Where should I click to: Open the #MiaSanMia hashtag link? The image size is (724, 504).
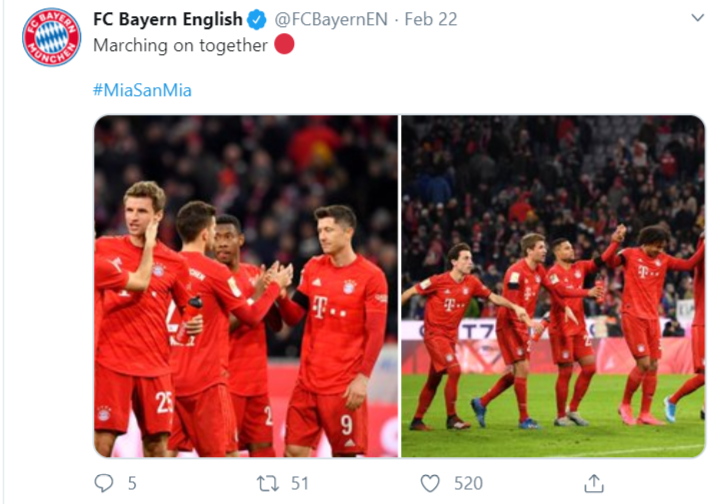tap(142, 90)
